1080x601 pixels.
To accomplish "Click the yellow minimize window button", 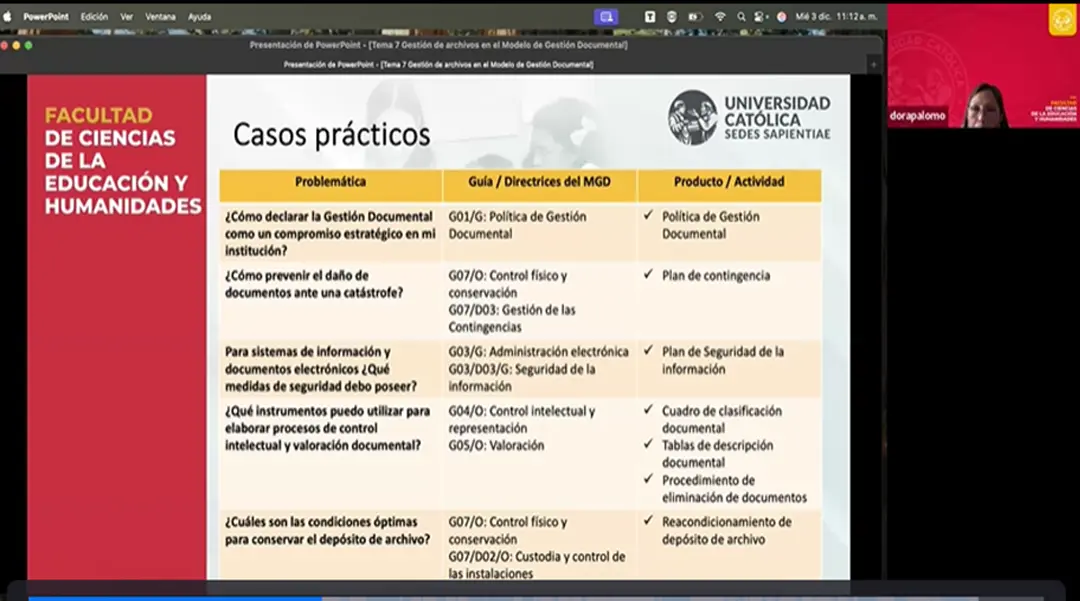I will tap(16, 45).
